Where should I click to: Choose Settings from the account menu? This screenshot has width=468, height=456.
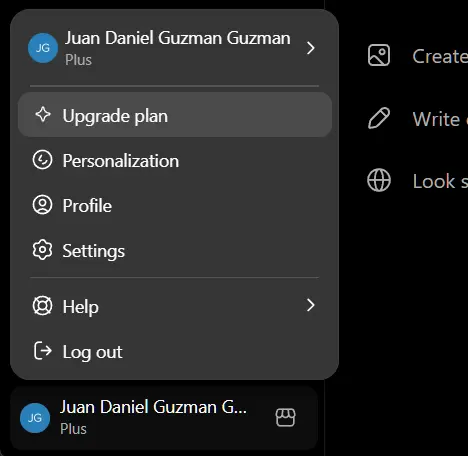175,250
